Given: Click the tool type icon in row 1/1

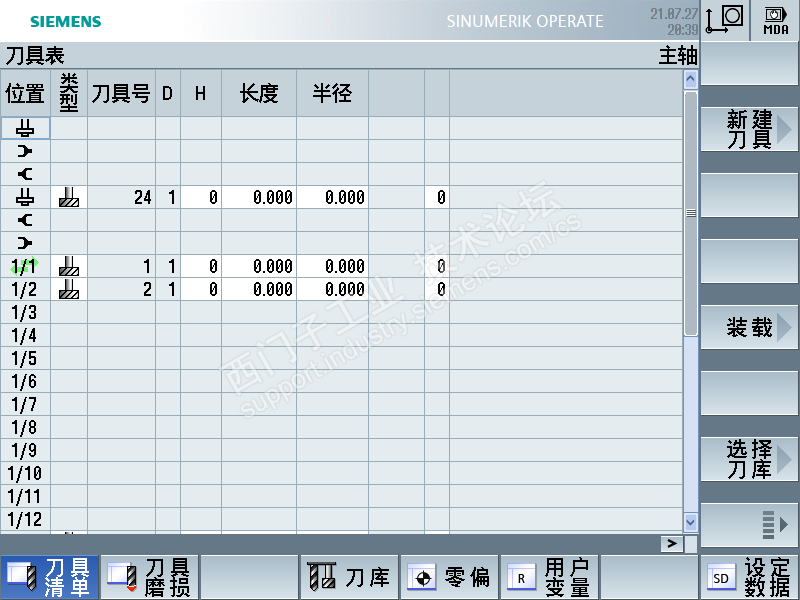Looking at the screenshot, I should [x=69, y=266].
